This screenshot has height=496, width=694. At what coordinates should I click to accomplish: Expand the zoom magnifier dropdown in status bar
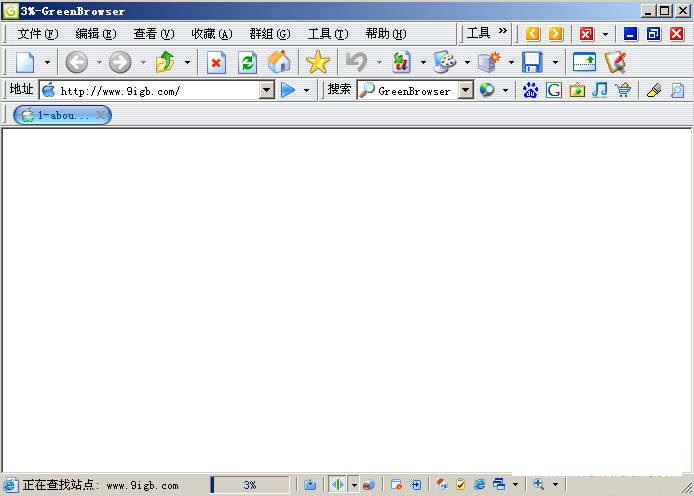(x=555, y=485)
